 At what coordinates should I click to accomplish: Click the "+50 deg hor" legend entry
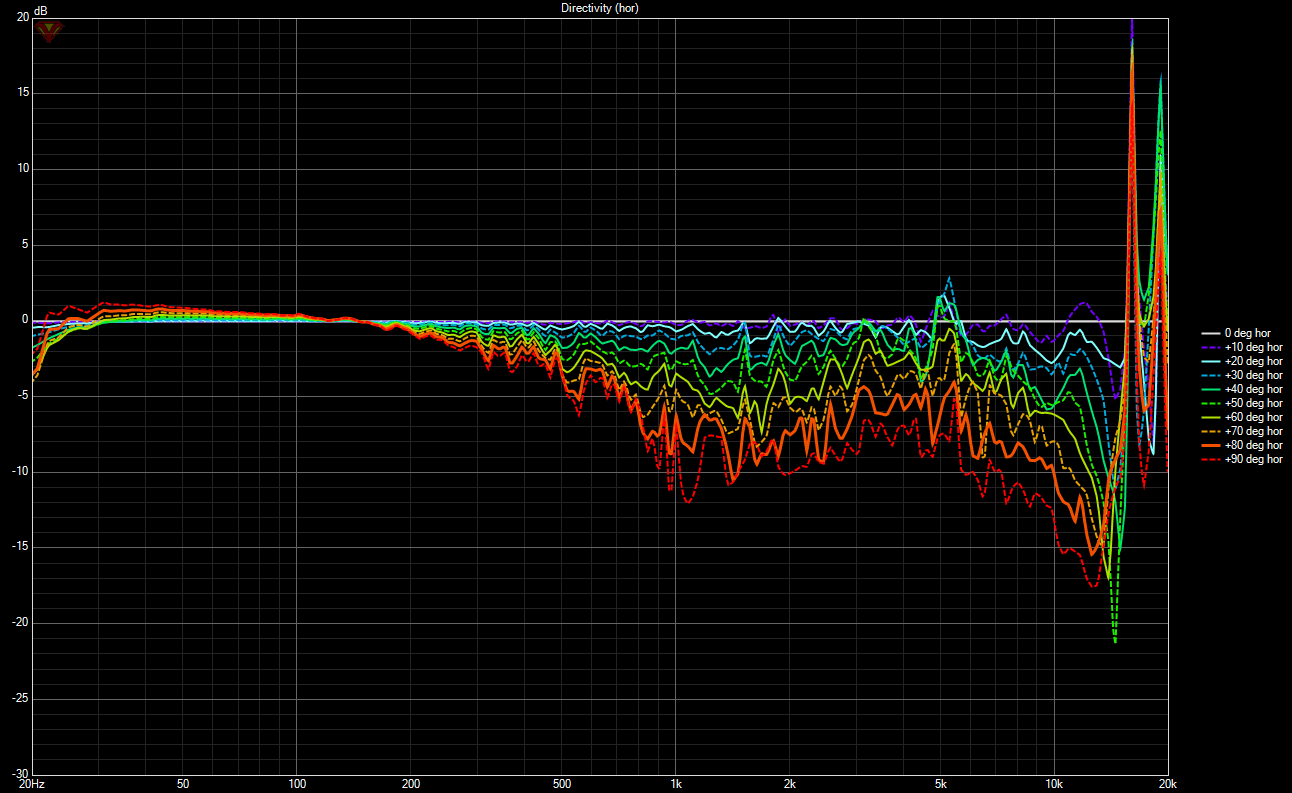(1241, 403)
